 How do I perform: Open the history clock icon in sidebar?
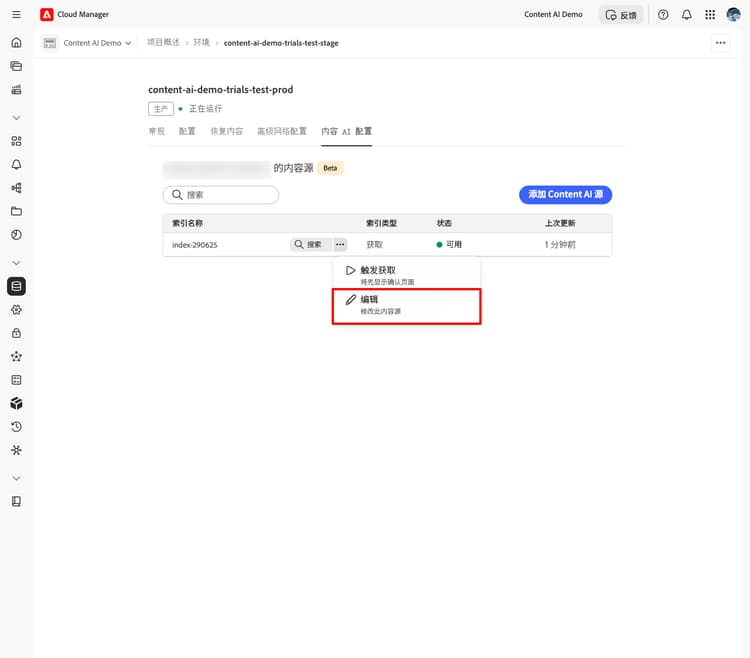[x=16, y=427]
